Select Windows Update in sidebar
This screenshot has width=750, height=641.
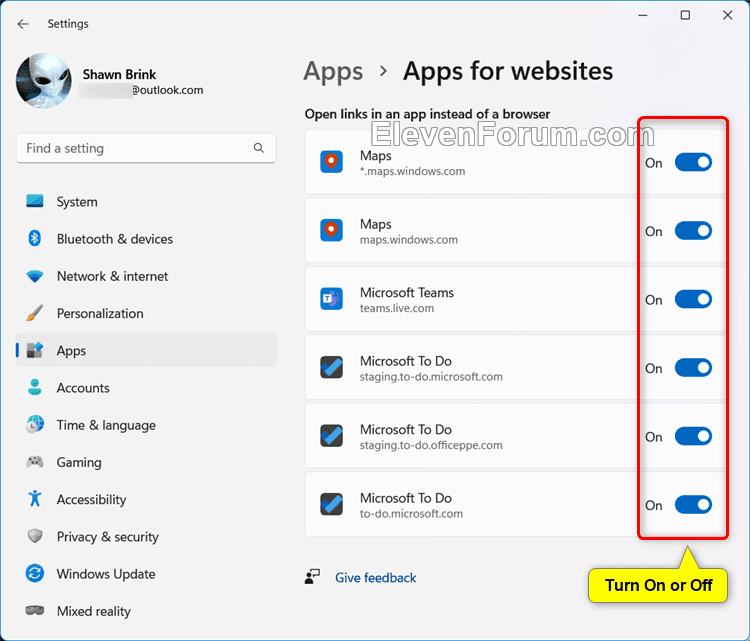(146, 574)
